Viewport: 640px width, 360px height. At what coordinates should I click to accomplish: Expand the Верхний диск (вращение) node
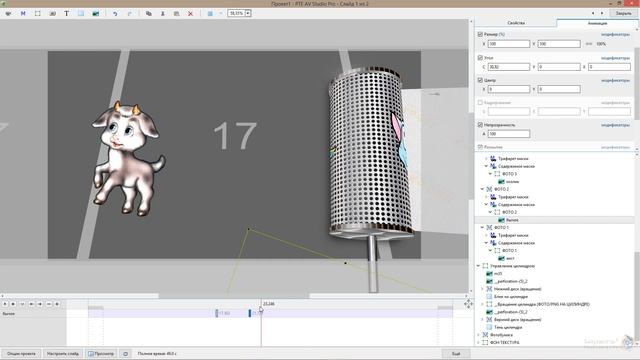click(x=482, y=320)
